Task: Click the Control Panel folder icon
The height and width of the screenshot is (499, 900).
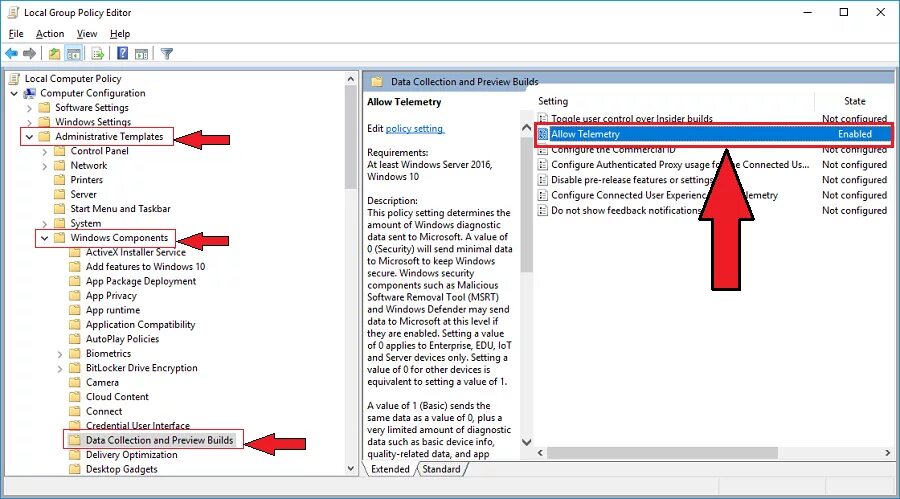Action: coord(60,151)
